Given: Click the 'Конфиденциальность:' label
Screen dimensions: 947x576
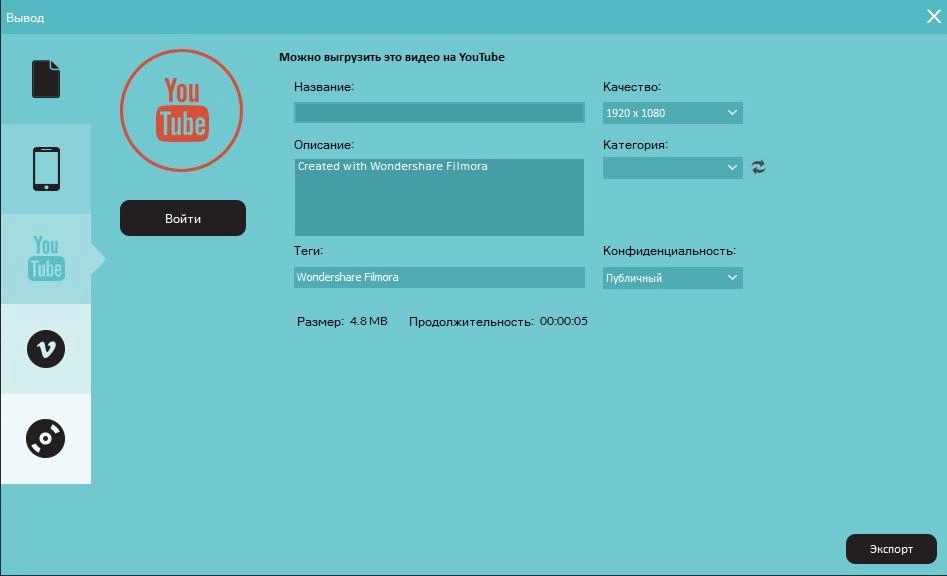Looking at the screenshot, I should (669, 251).
